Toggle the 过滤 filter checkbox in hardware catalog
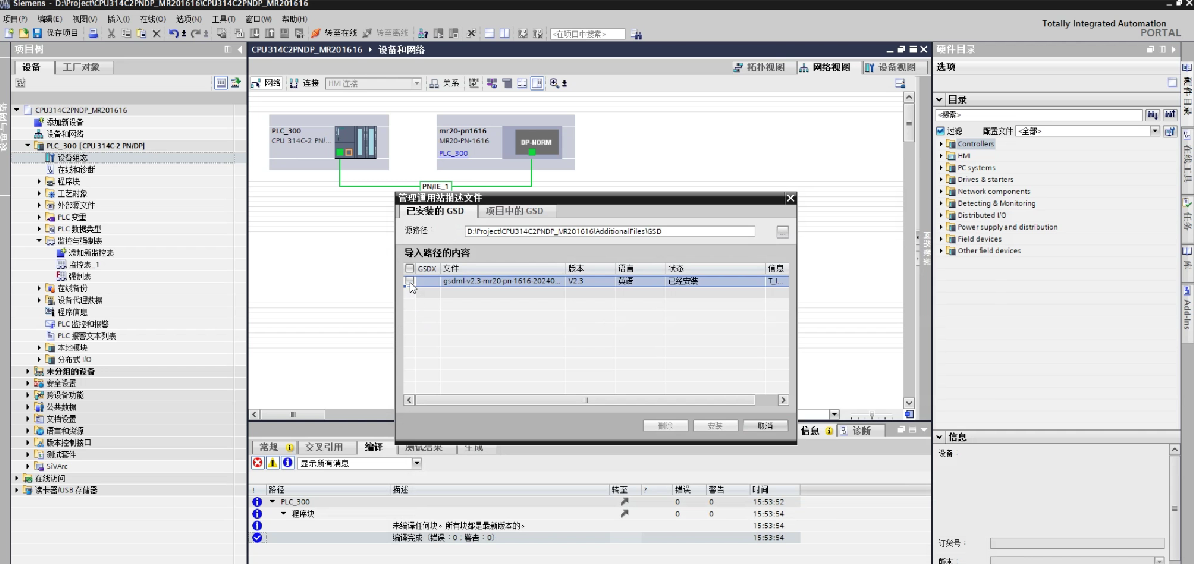Viewport: 1194px width, 564px height. (x=941, y=131)
